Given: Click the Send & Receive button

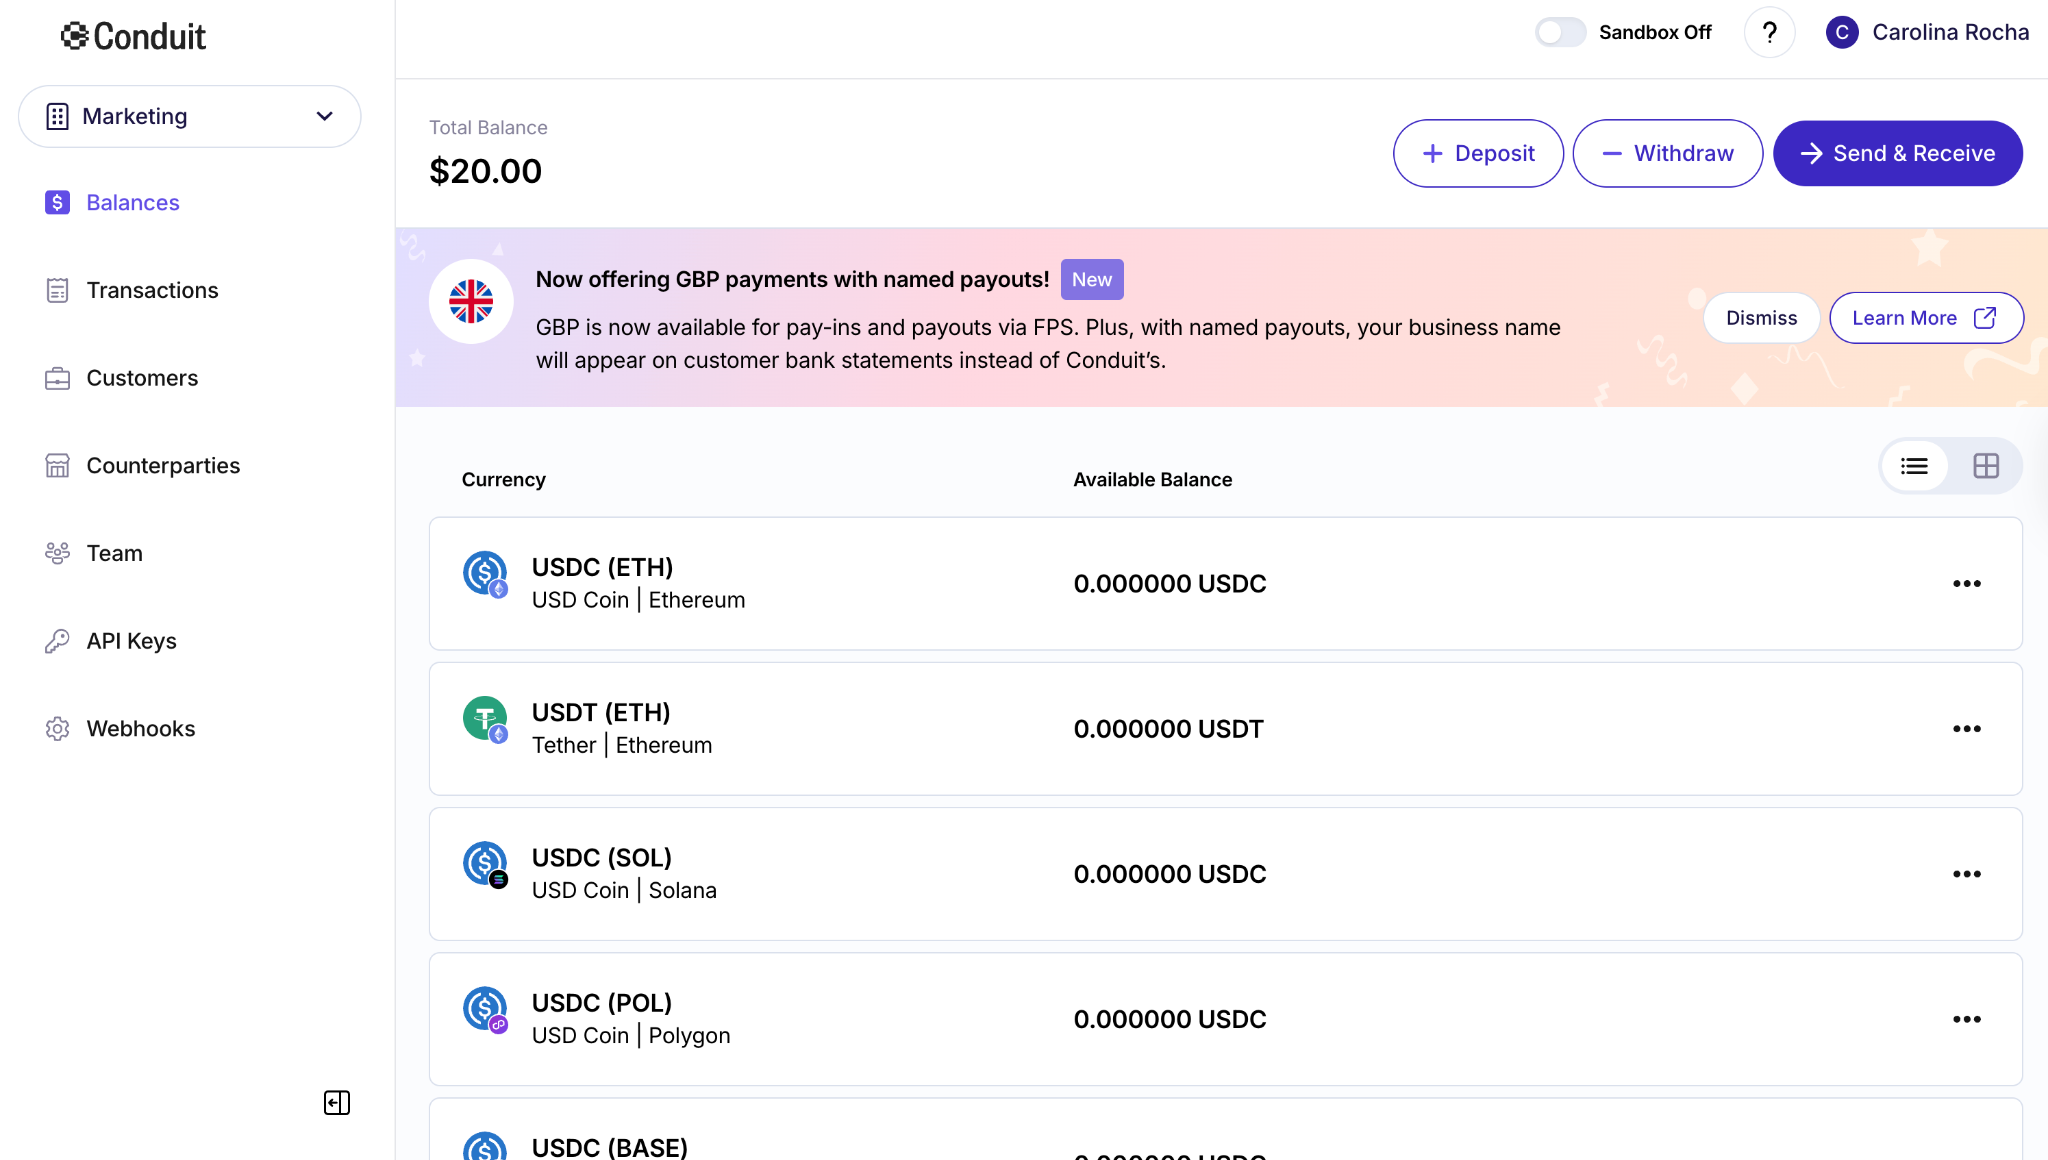Looking at the screenshot, I should (1897, 153).
